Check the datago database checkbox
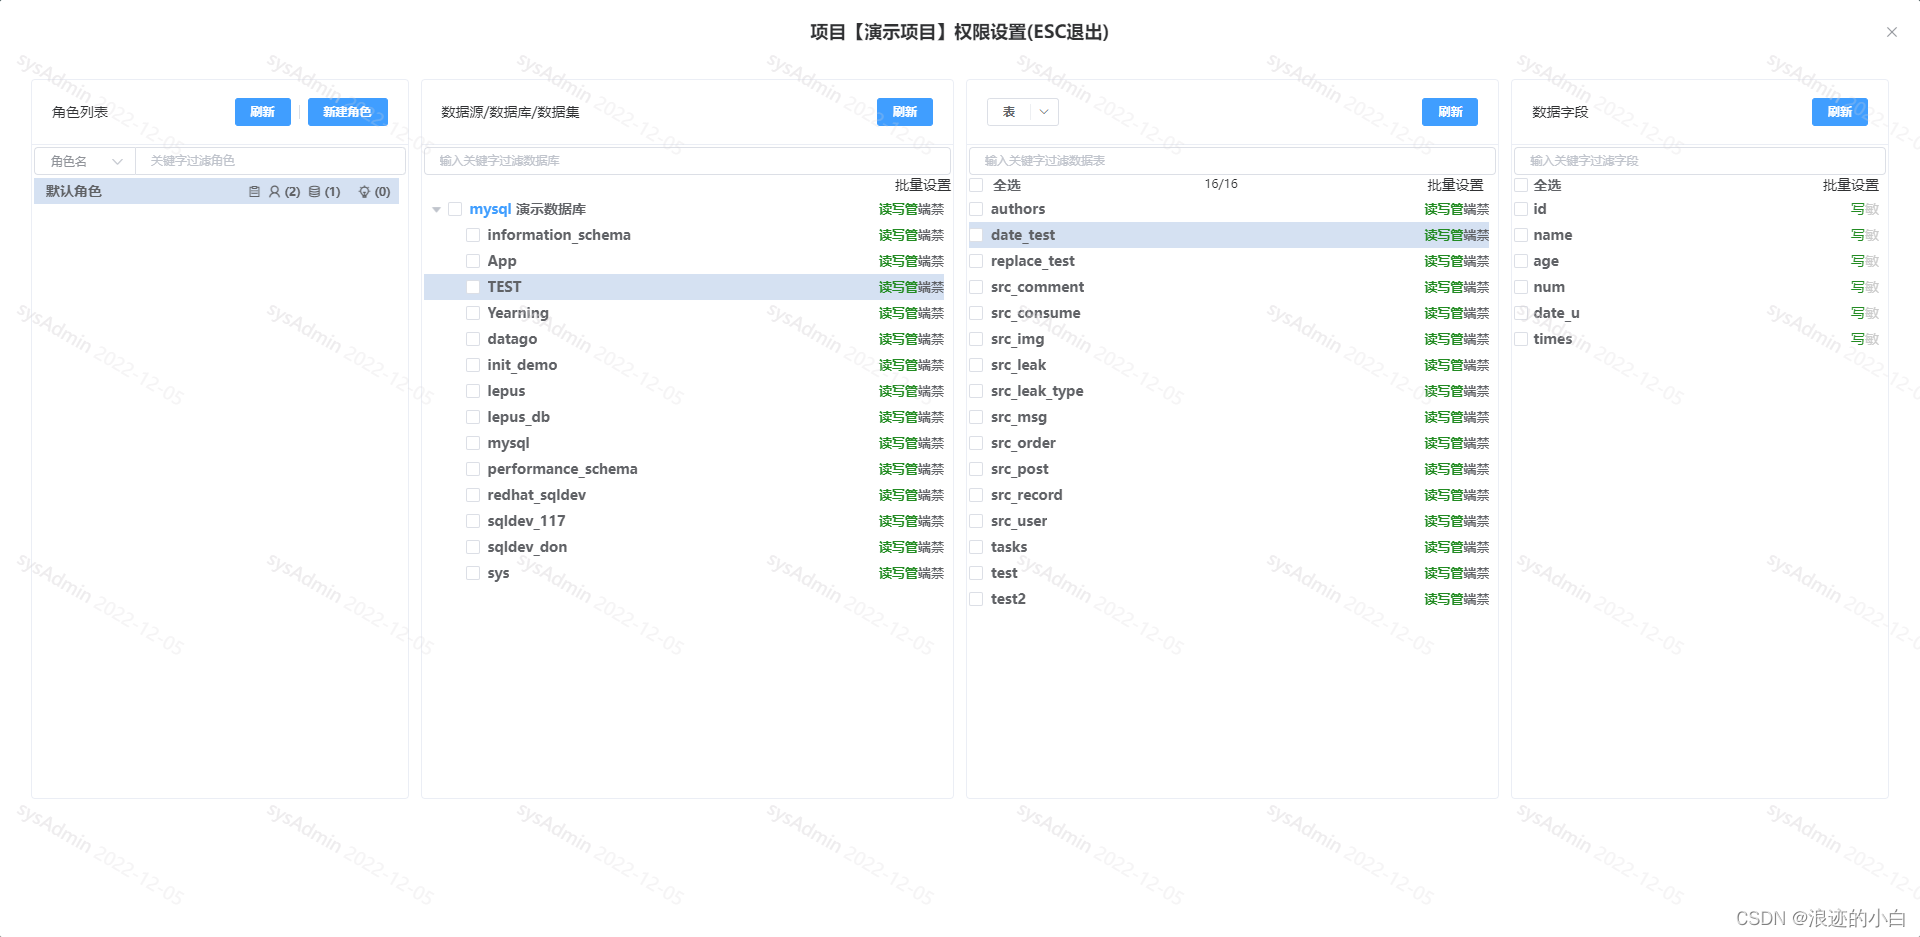Screen dimensions: 1920x937 473,339
